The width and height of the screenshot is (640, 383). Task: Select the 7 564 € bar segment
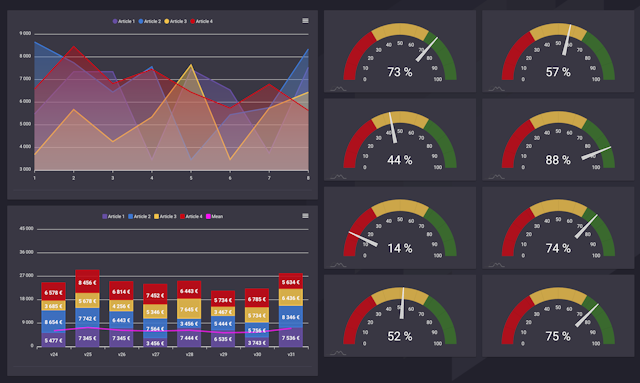pyautogui.click(x=155, y=328)
